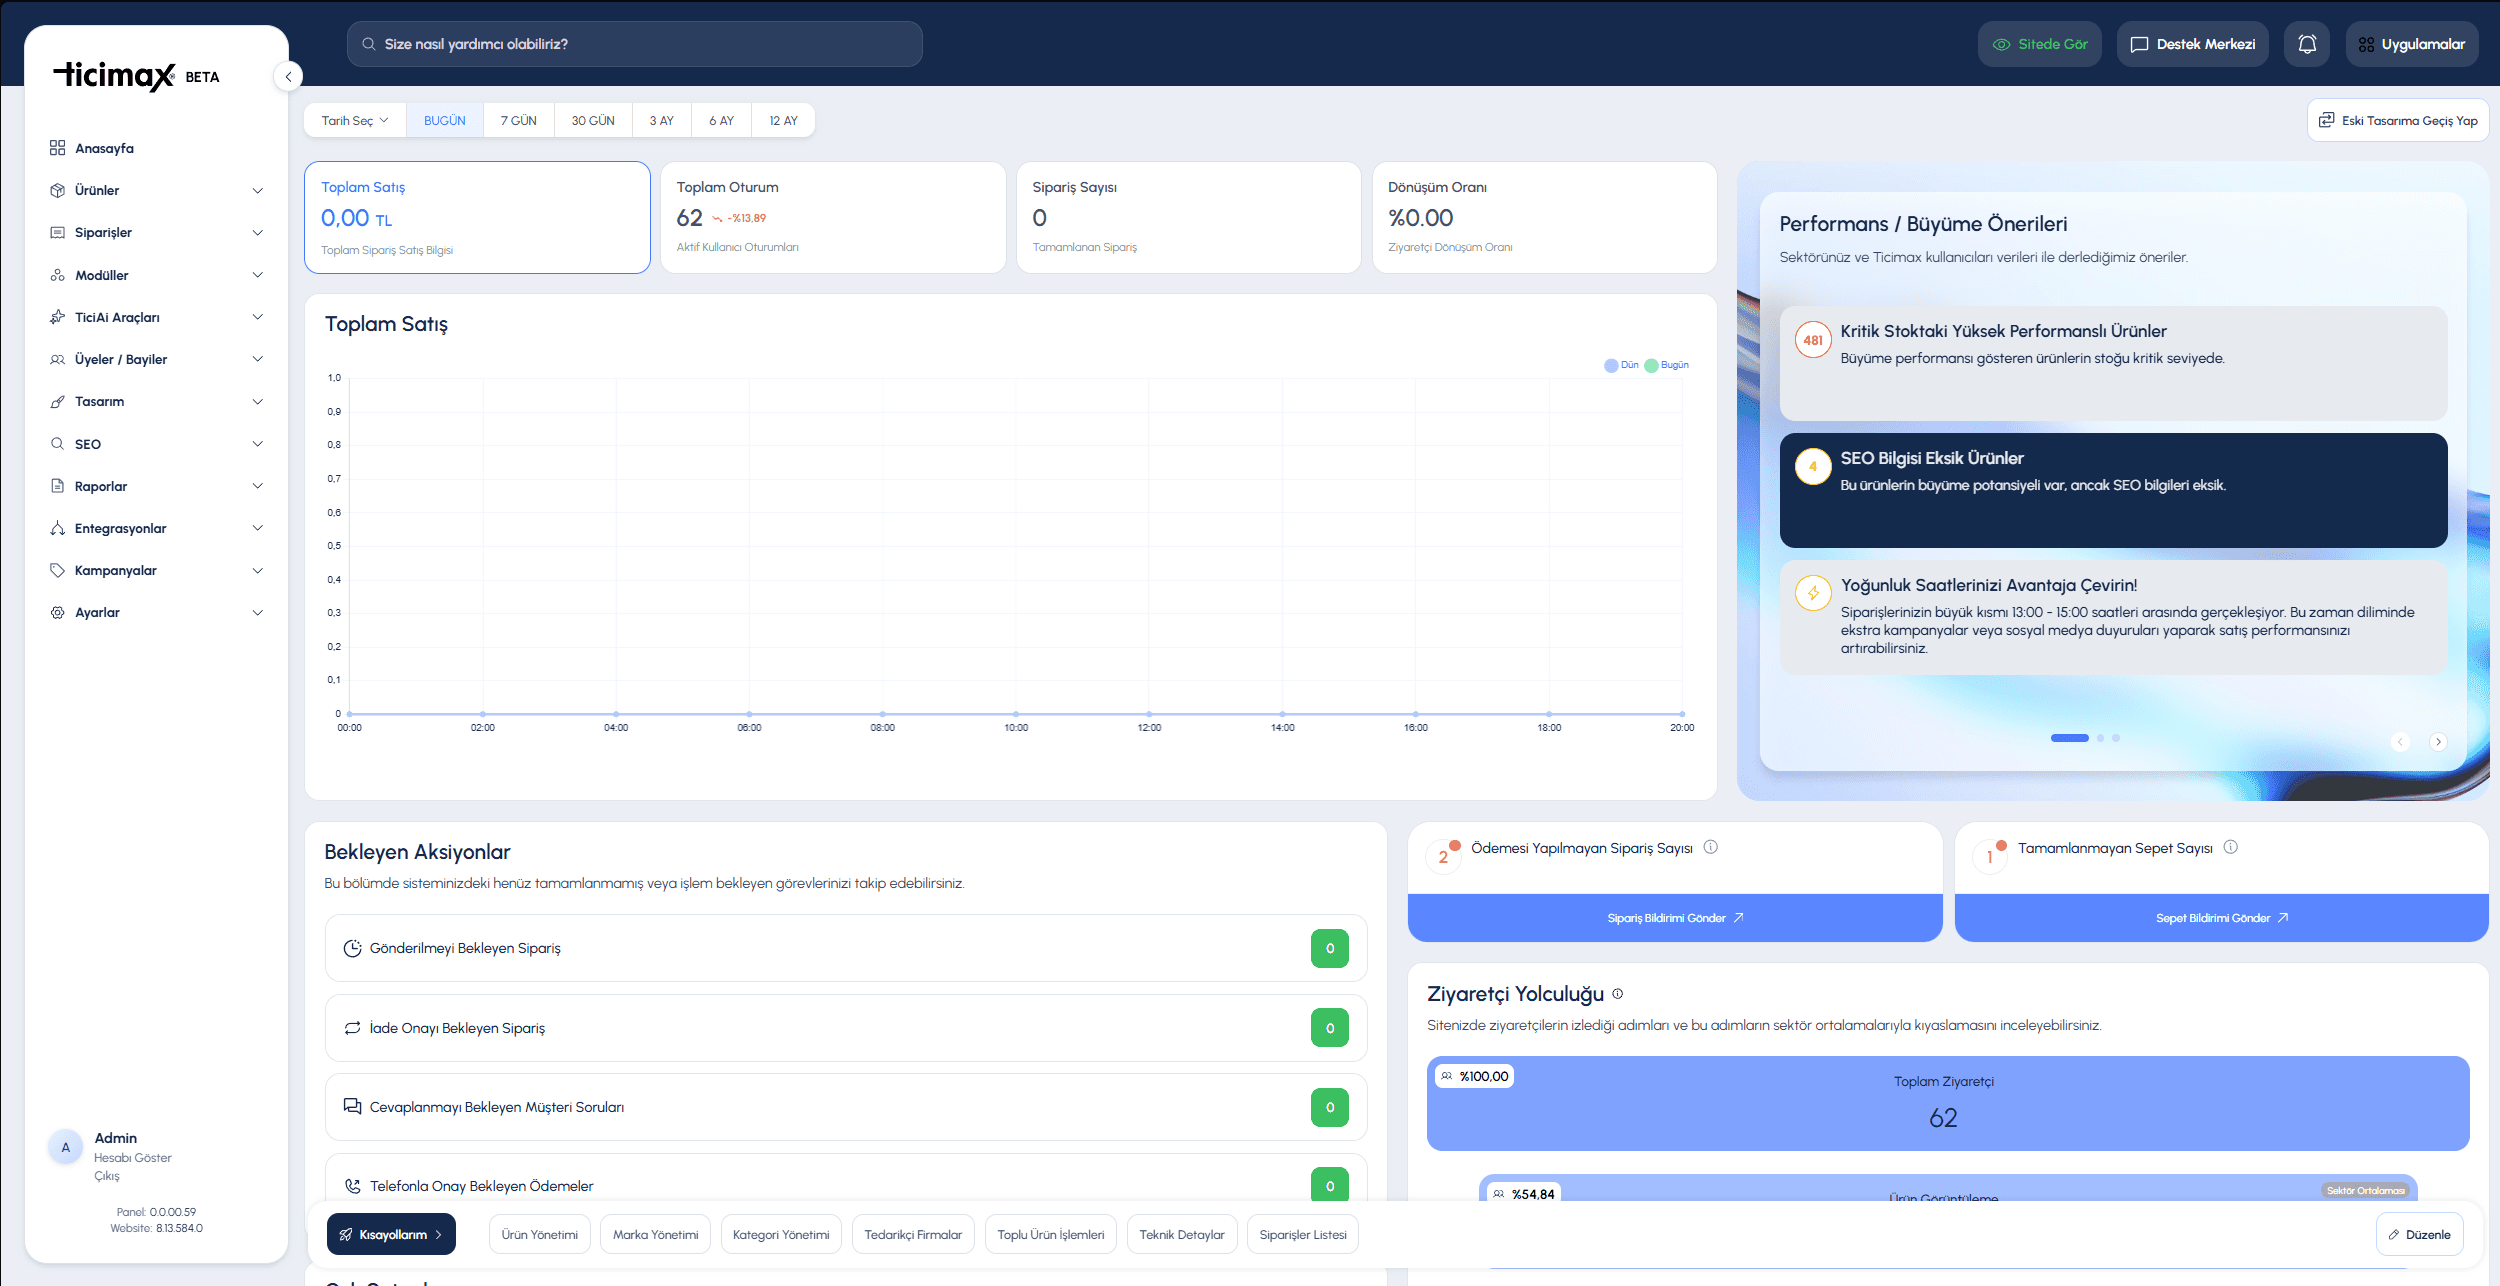The height and width of the screenshot is (1286, 2500).
Task: Click the Anasayfa grid icon
Action: tap(57, 148)
